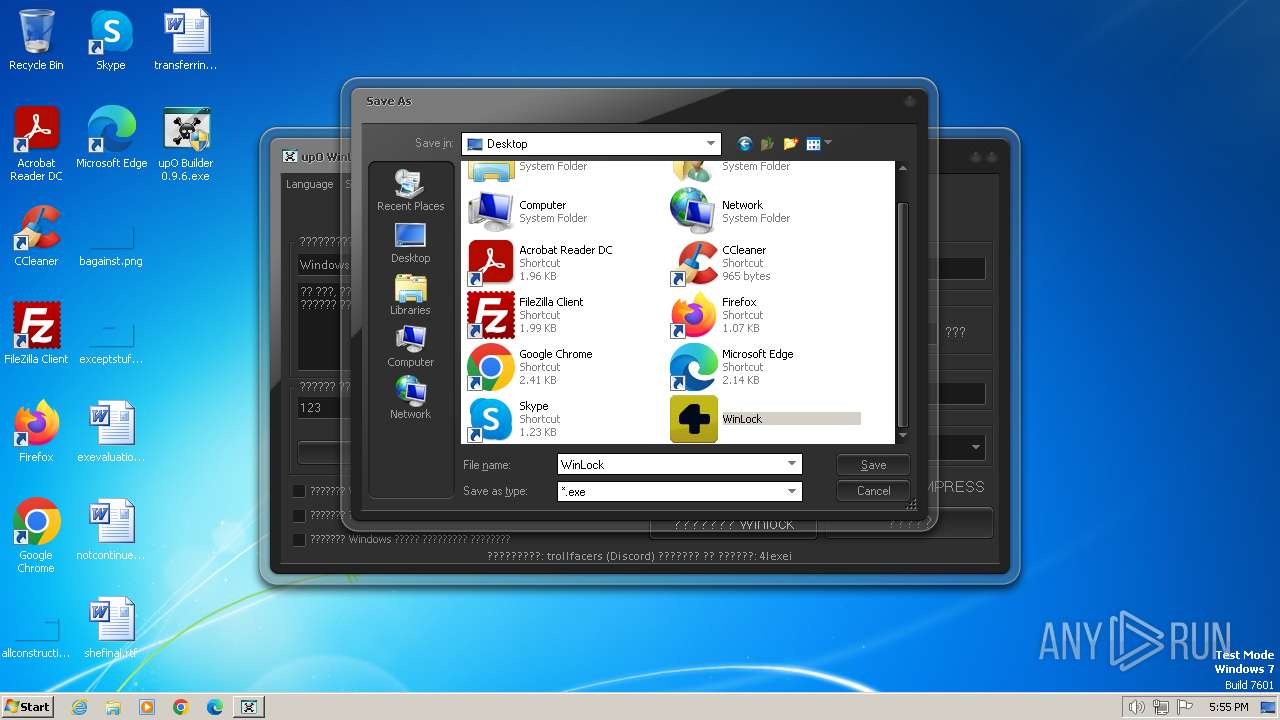
Task: Open Windows Explorer from the taskbar
Action: 113,707
